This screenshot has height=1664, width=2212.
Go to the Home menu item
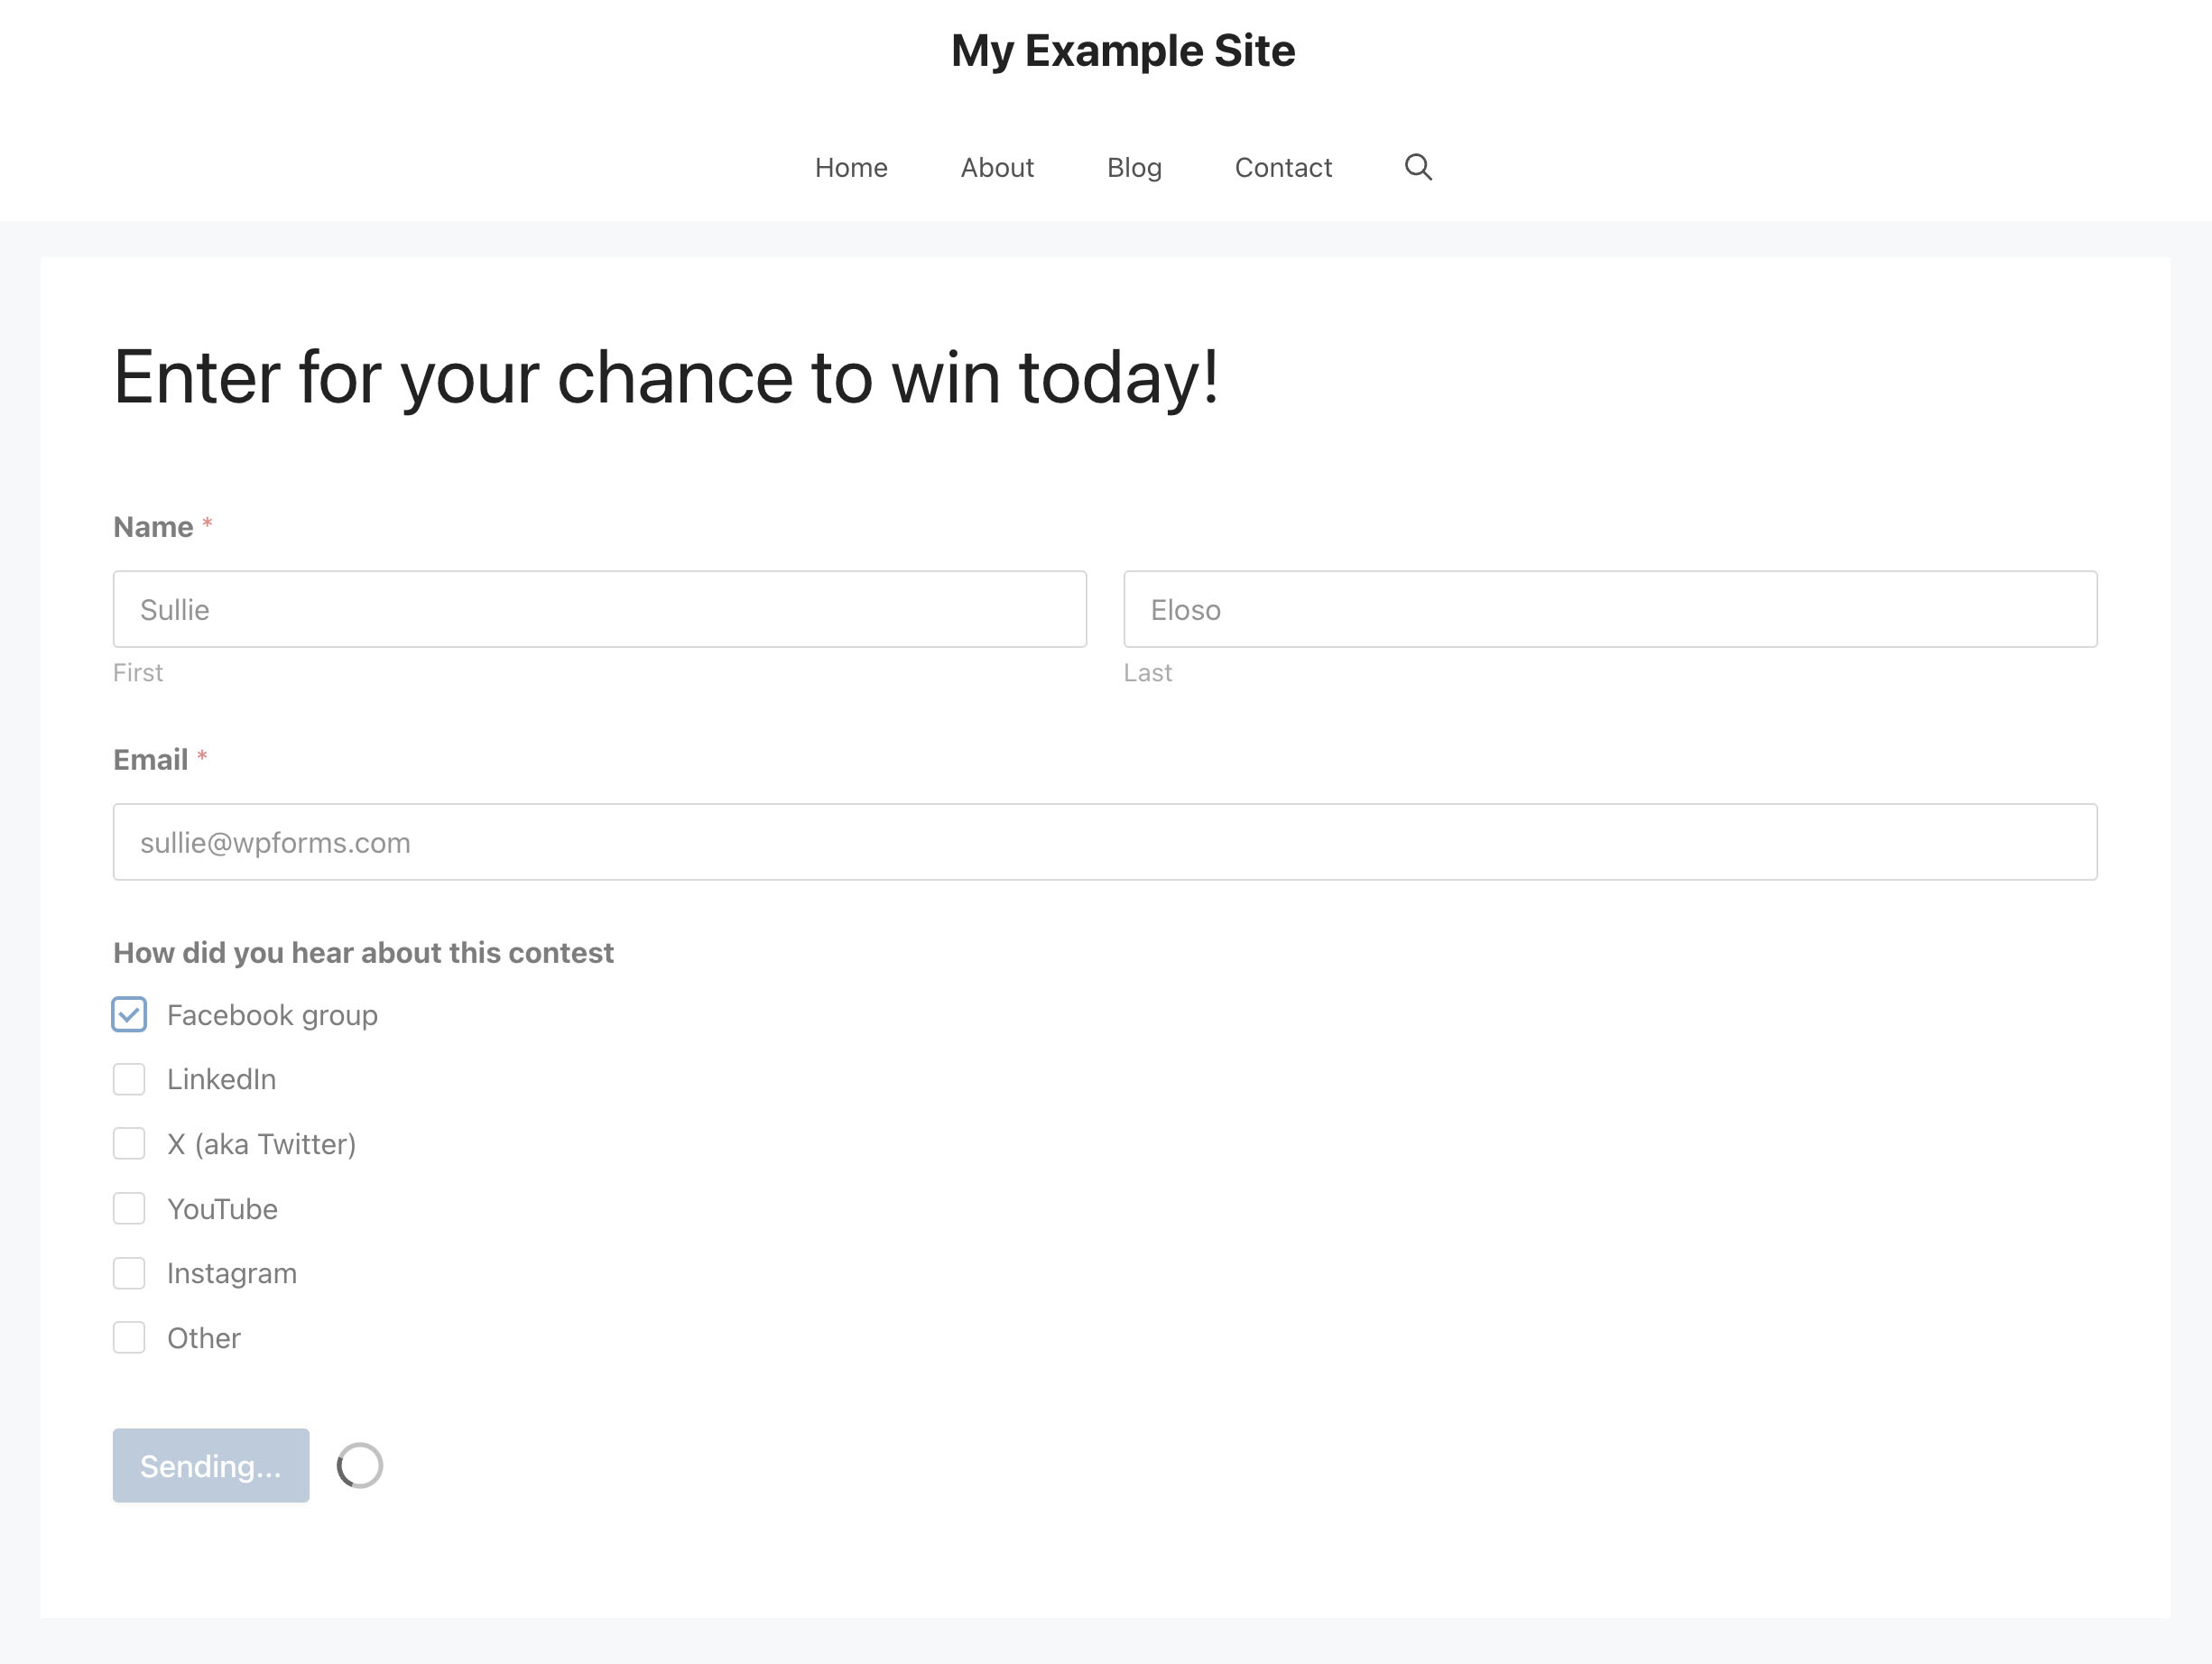tap(851, 167)
